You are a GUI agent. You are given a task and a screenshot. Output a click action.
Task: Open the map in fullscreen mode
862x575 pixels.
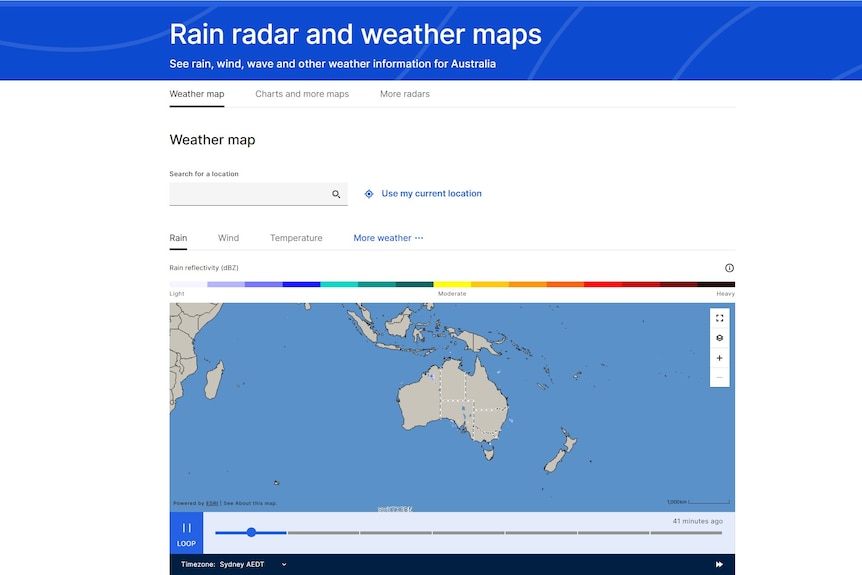(x=719, y=318)
